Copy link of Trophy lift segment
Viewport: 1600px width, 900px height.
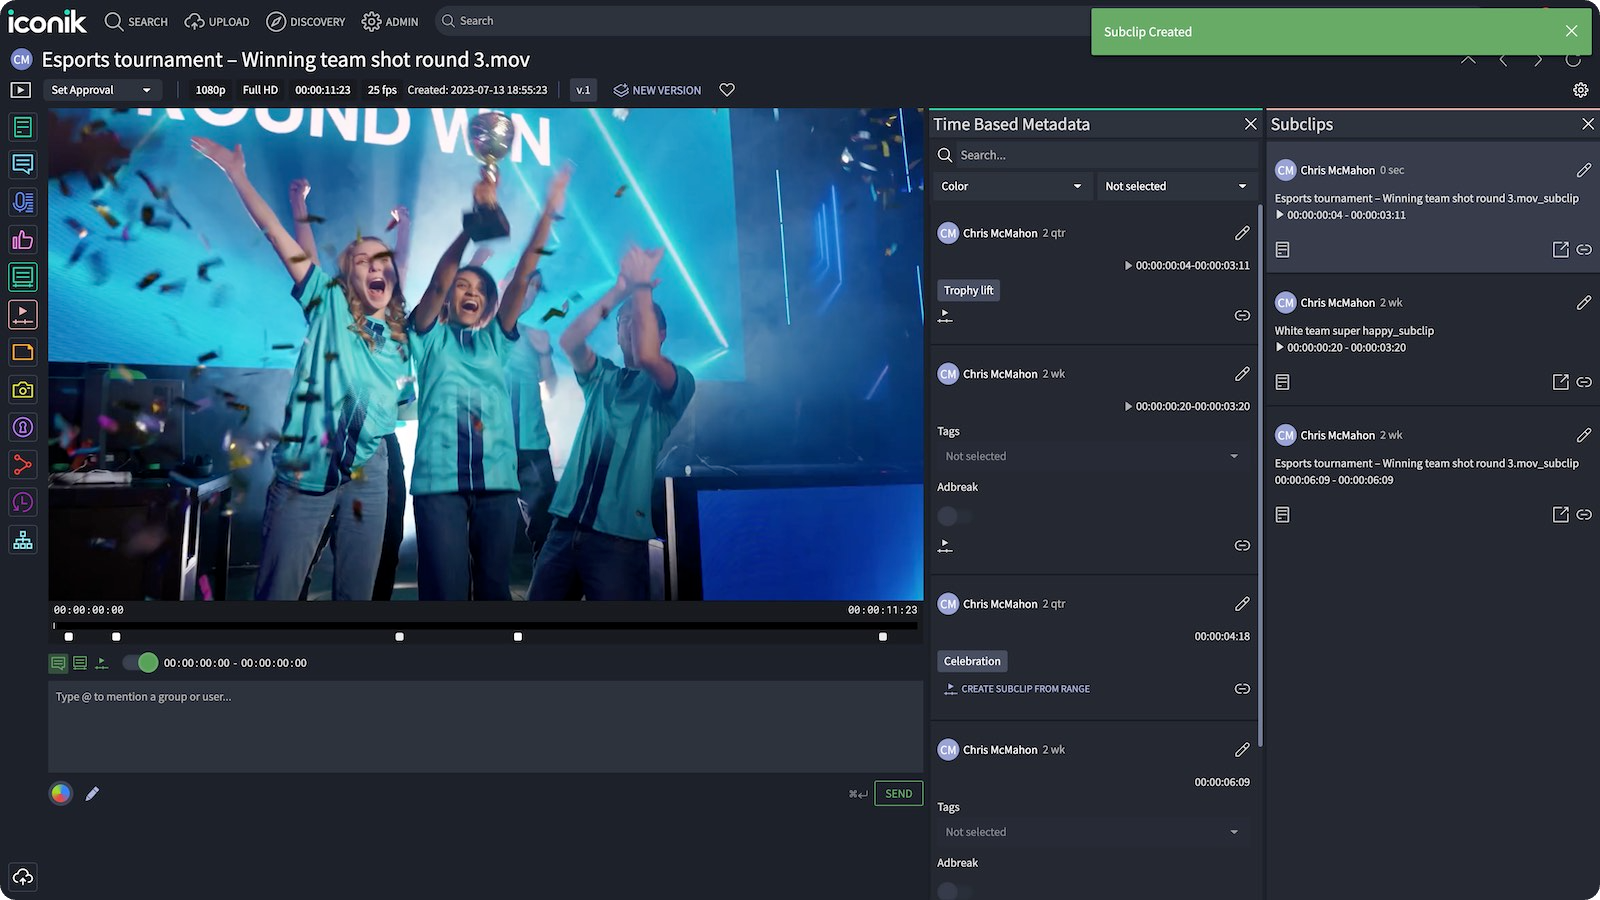coord(1242,315)
